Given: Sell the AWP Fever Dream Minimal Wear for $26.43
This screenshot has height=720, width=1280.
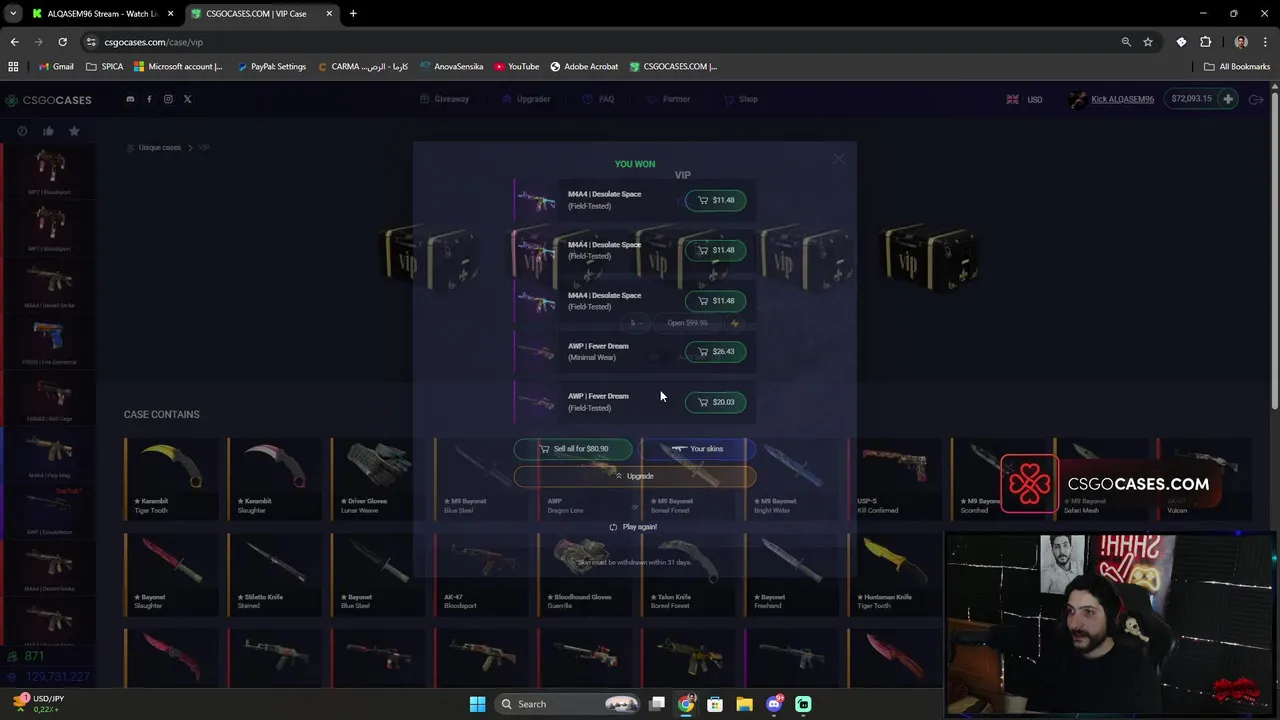Looking at the screenshot, I should (x=715, y=351).
